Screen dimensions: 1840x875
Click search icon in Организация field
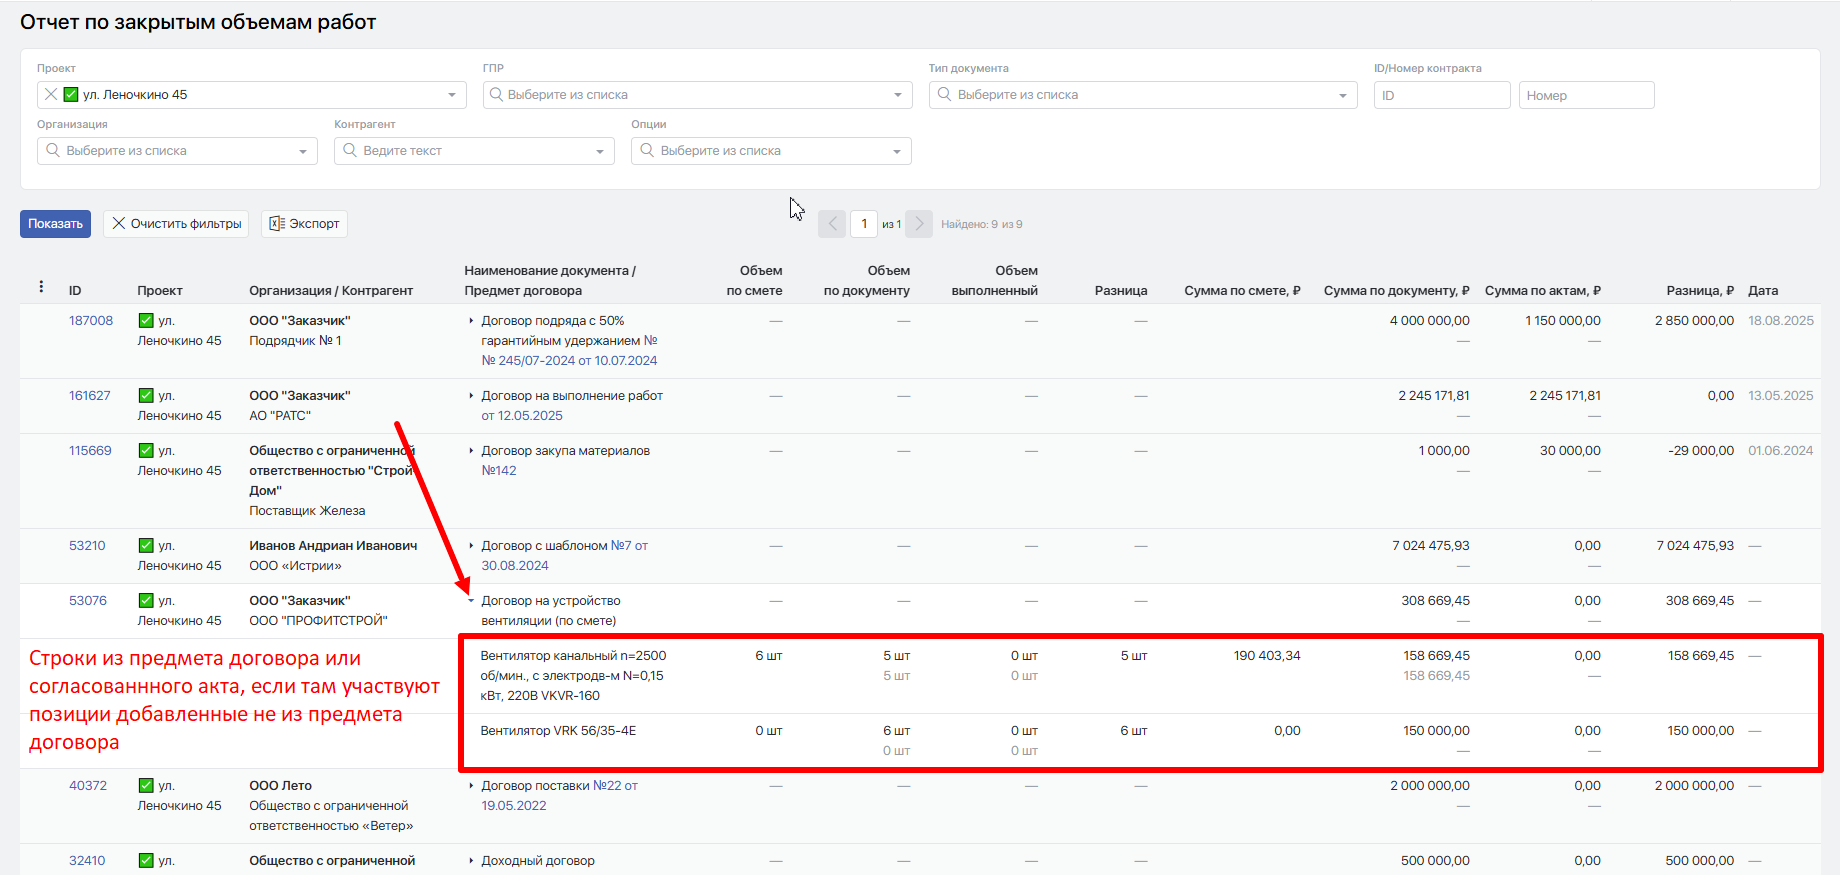53,150
